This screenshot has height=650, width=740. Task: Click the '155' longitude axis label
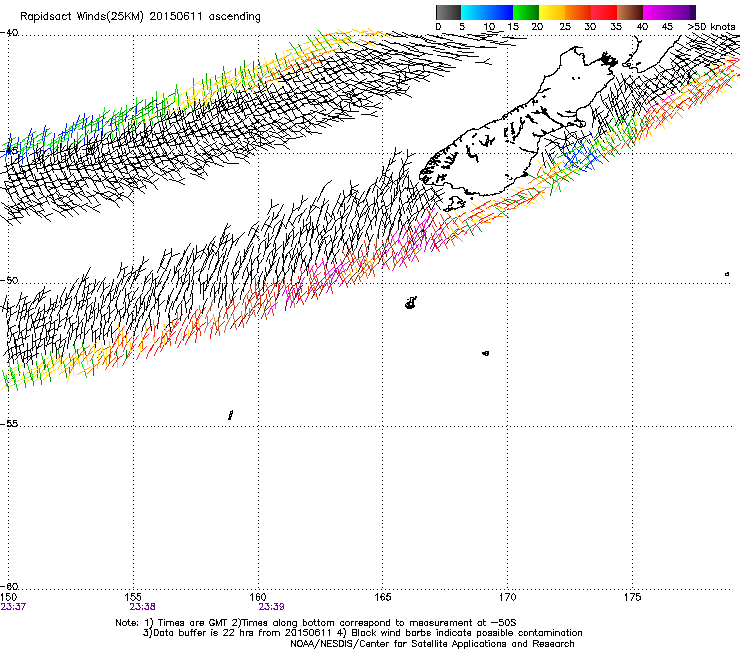point(134,597)
